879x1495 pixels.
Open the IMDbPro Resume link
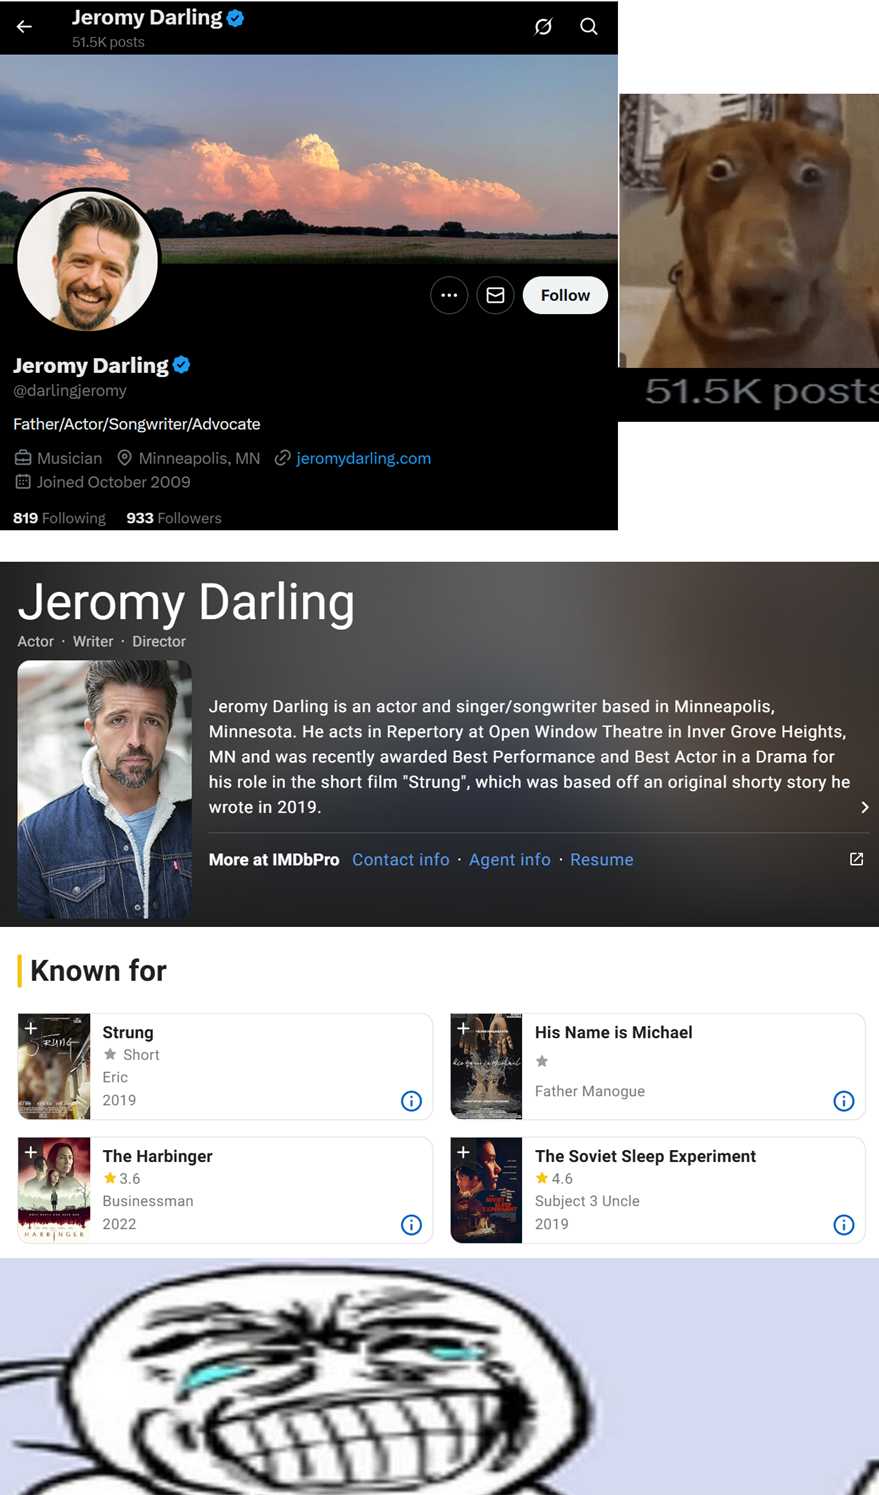[x=602, y=860]
